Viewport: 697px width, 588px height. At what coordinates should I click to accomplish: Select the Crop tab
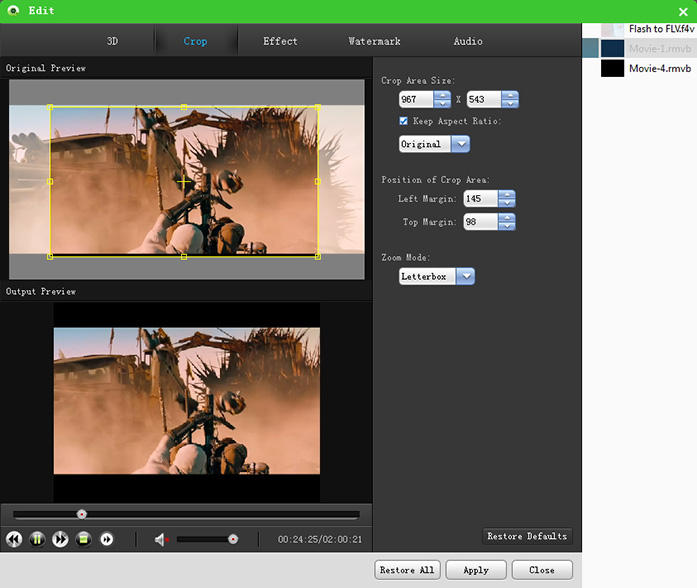click(x=195, y=41)
